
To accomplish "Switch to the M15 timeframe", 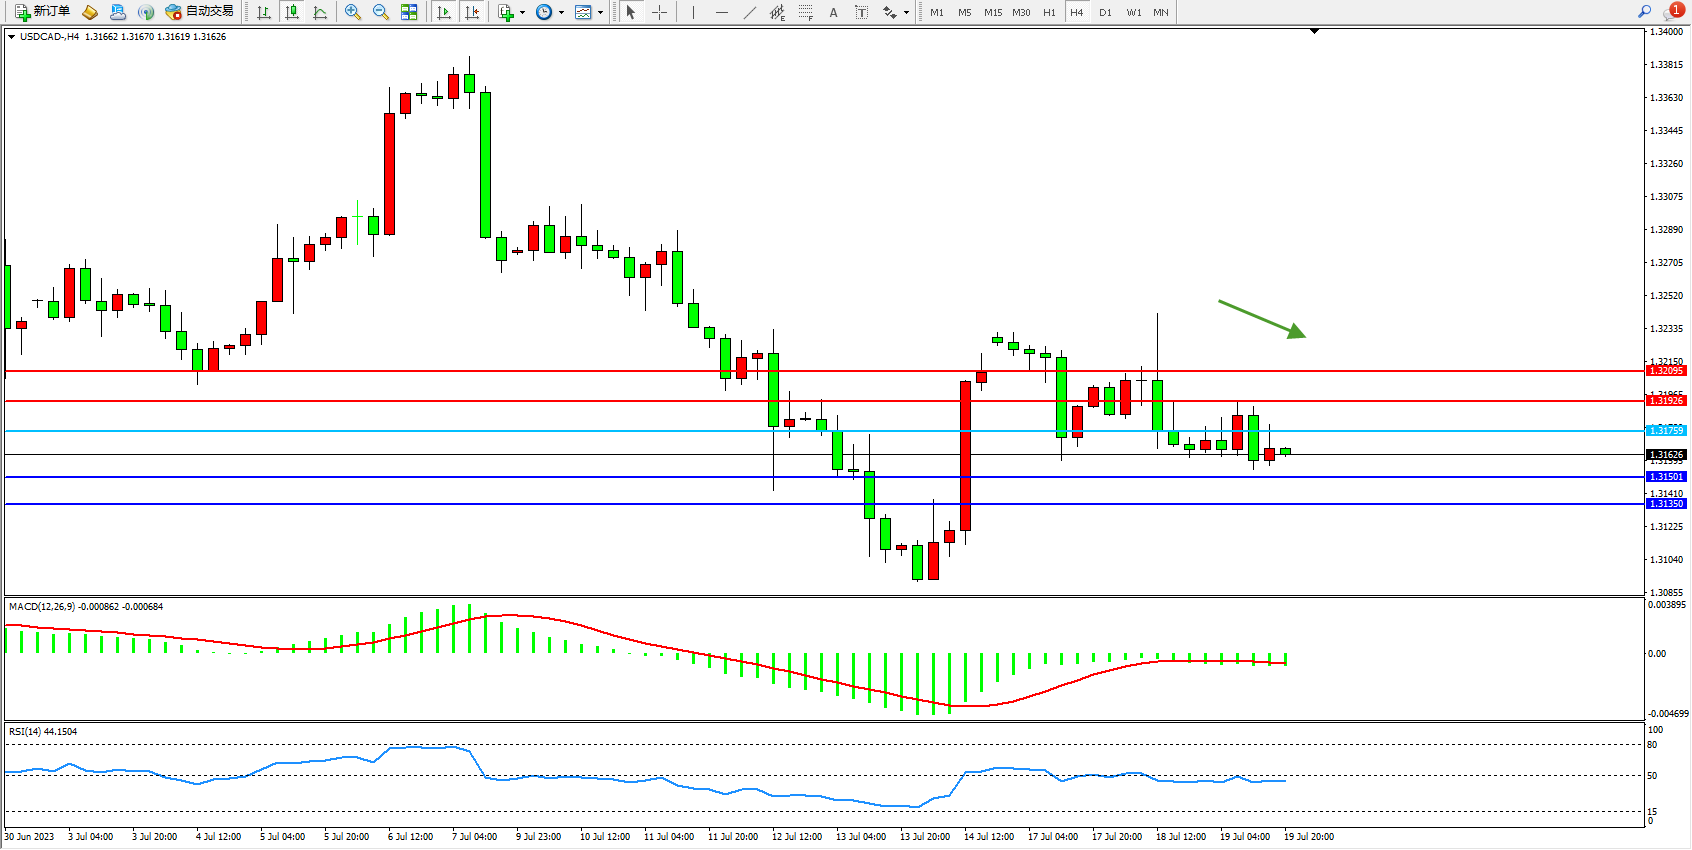I will pos(992,12).
